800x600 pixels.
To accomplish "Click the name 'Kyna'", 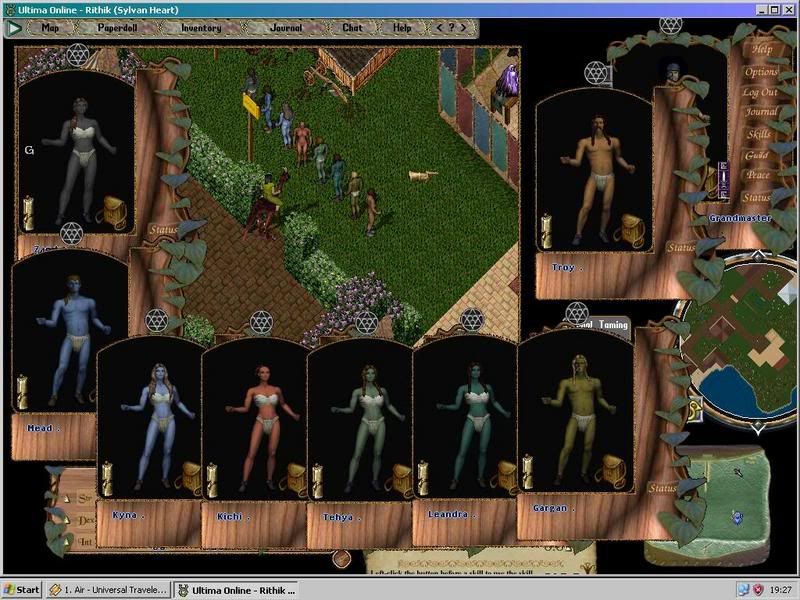I will click(124, 515).
